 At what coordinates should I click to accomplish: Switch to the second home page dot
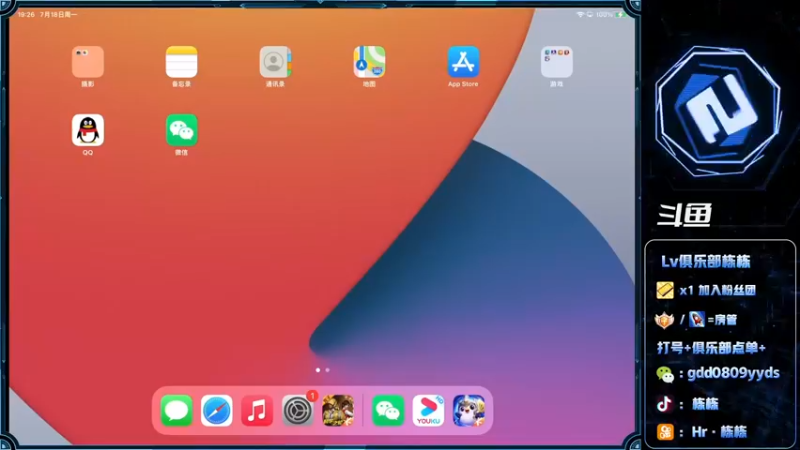[x=328, y=370]
